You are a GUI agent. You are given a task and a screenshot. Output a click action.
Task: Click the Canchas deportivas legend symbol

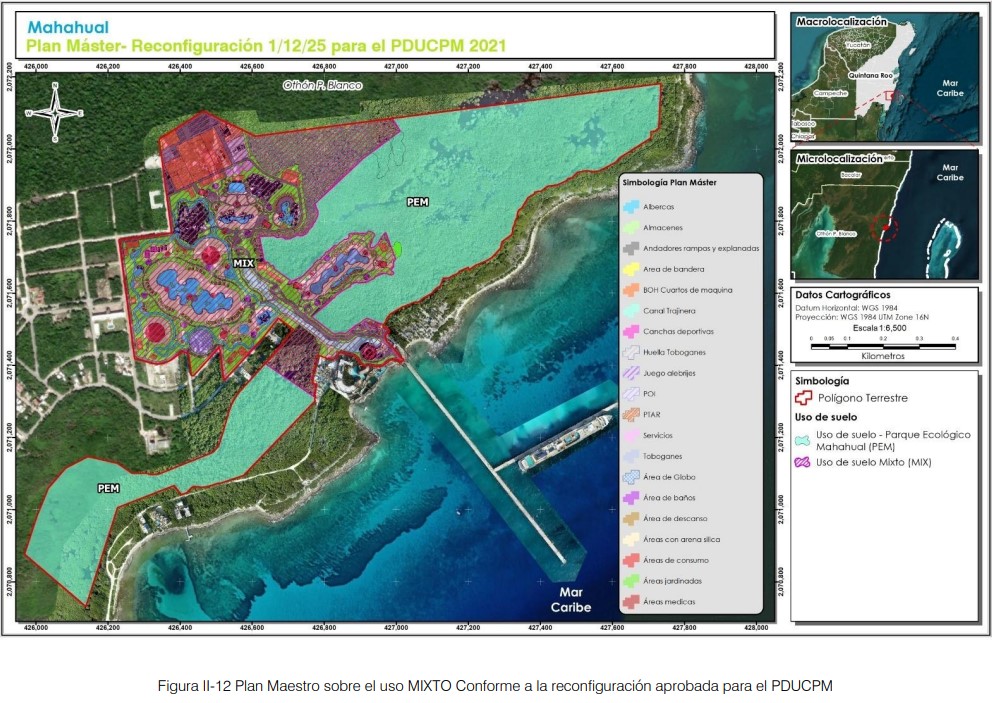pyautogui.click(x=631, y=331)
